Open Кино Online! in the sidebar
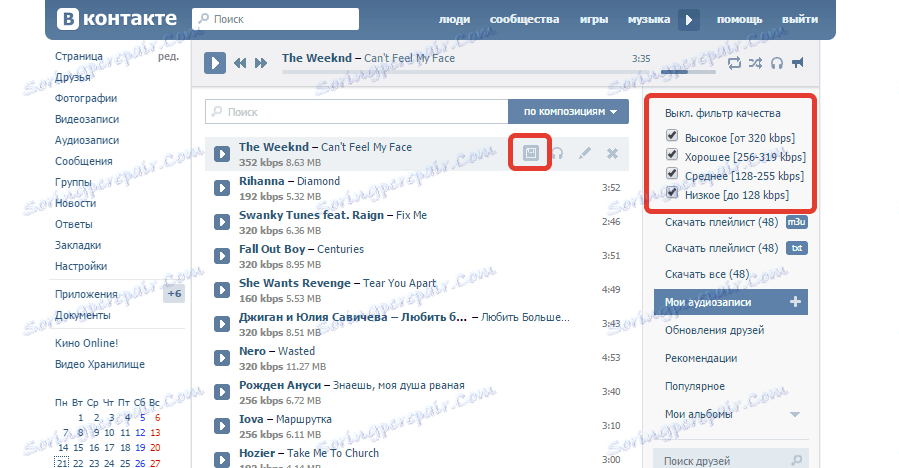The width and height of the screenshot is (899, 468). (x=87, y=343)
